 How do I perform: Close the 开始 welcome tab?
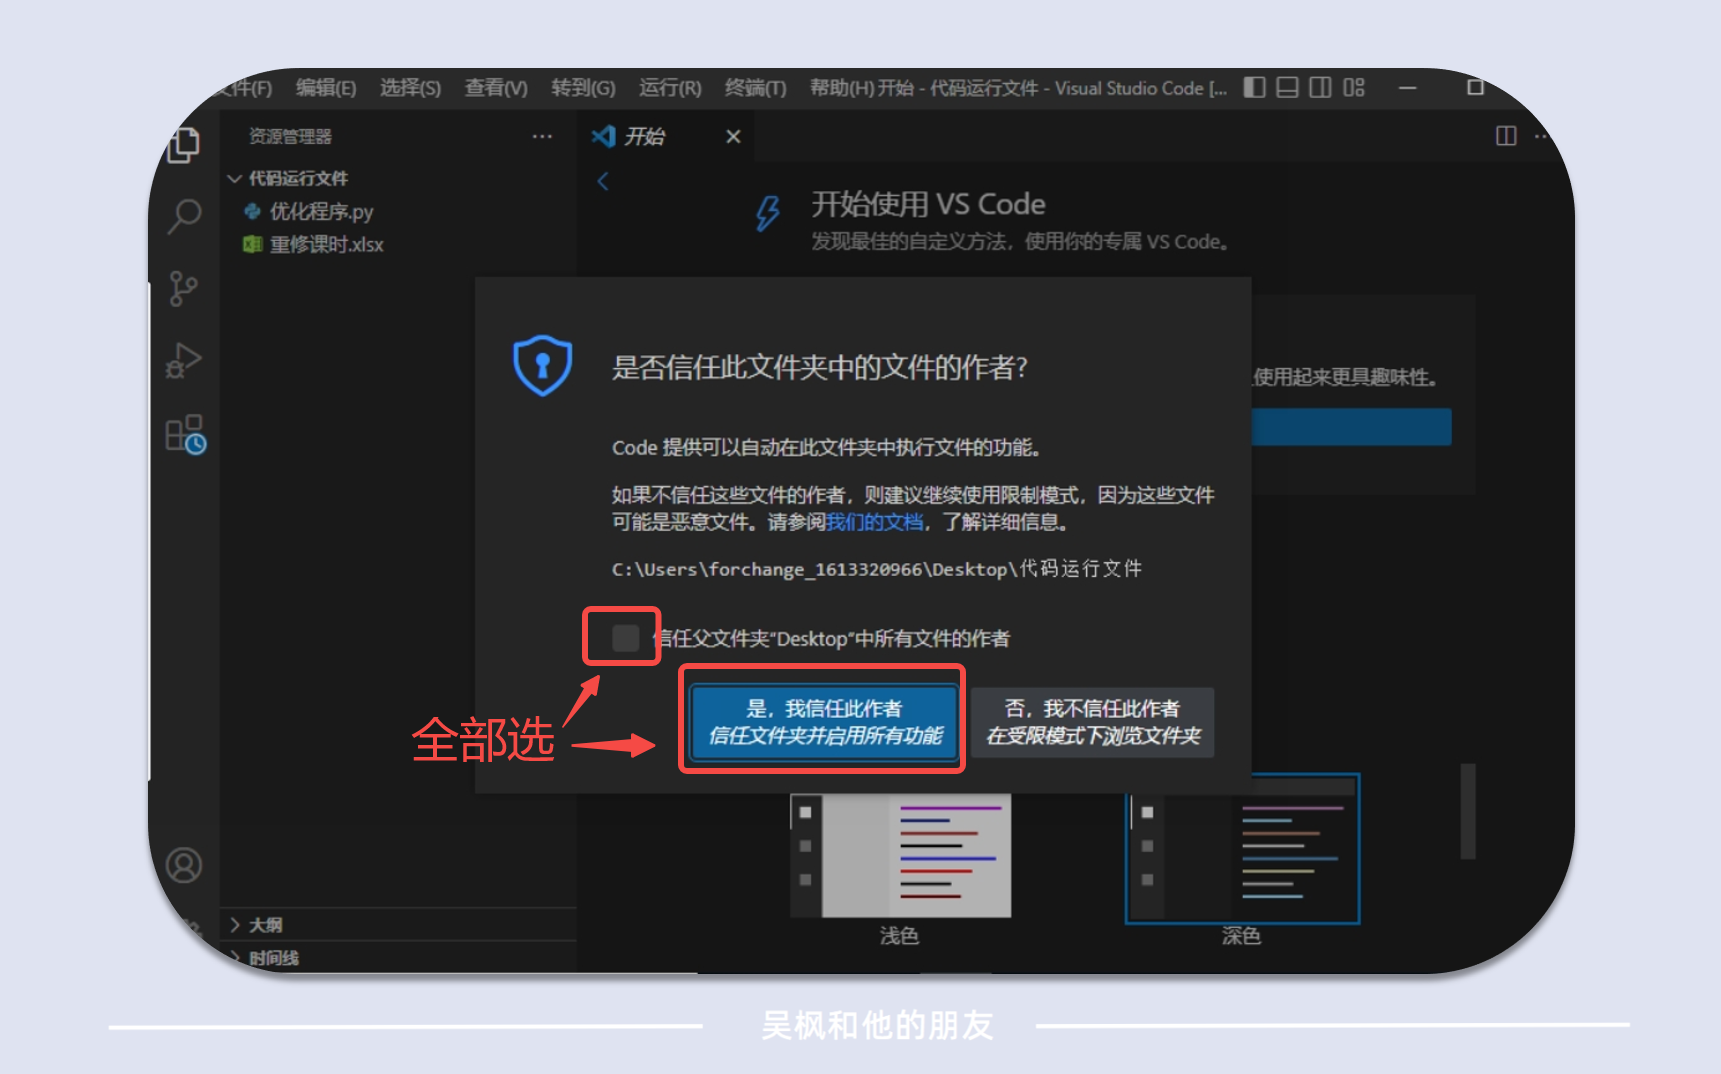[733, 137]
